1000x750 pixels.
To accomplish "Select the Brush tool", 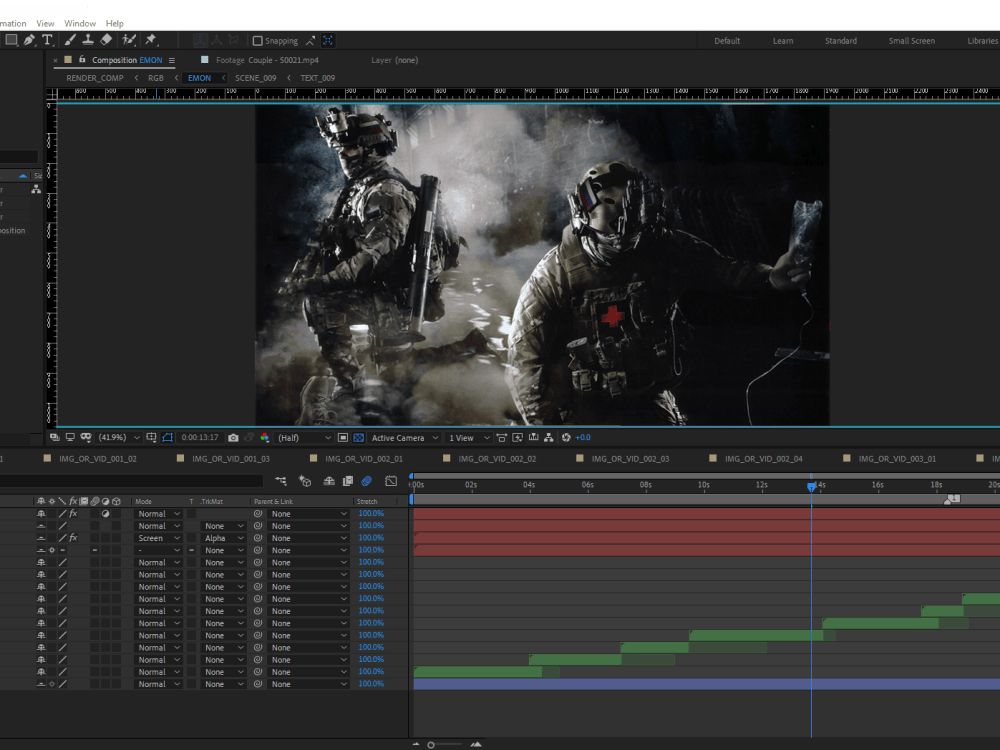I will click(x=70, y=40).
